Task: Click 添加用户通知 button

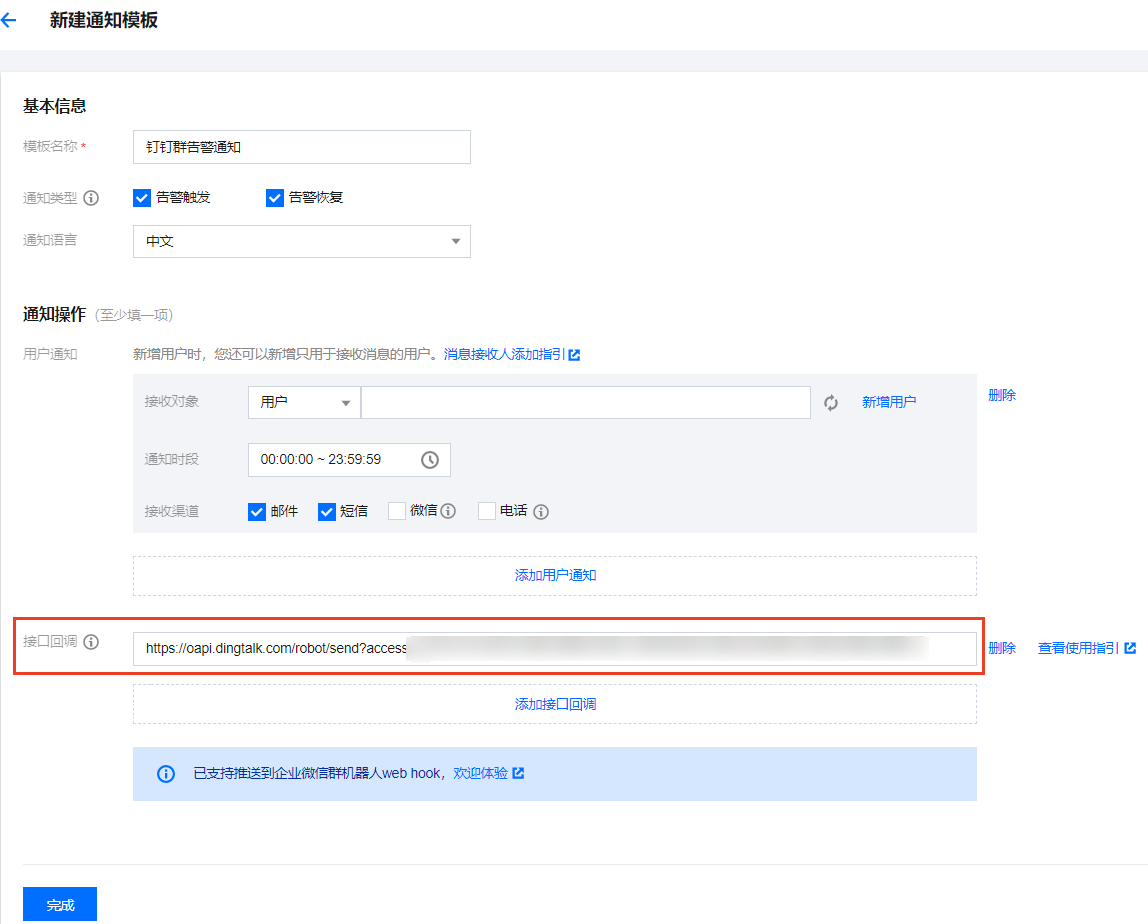Action: click(555, 575)
